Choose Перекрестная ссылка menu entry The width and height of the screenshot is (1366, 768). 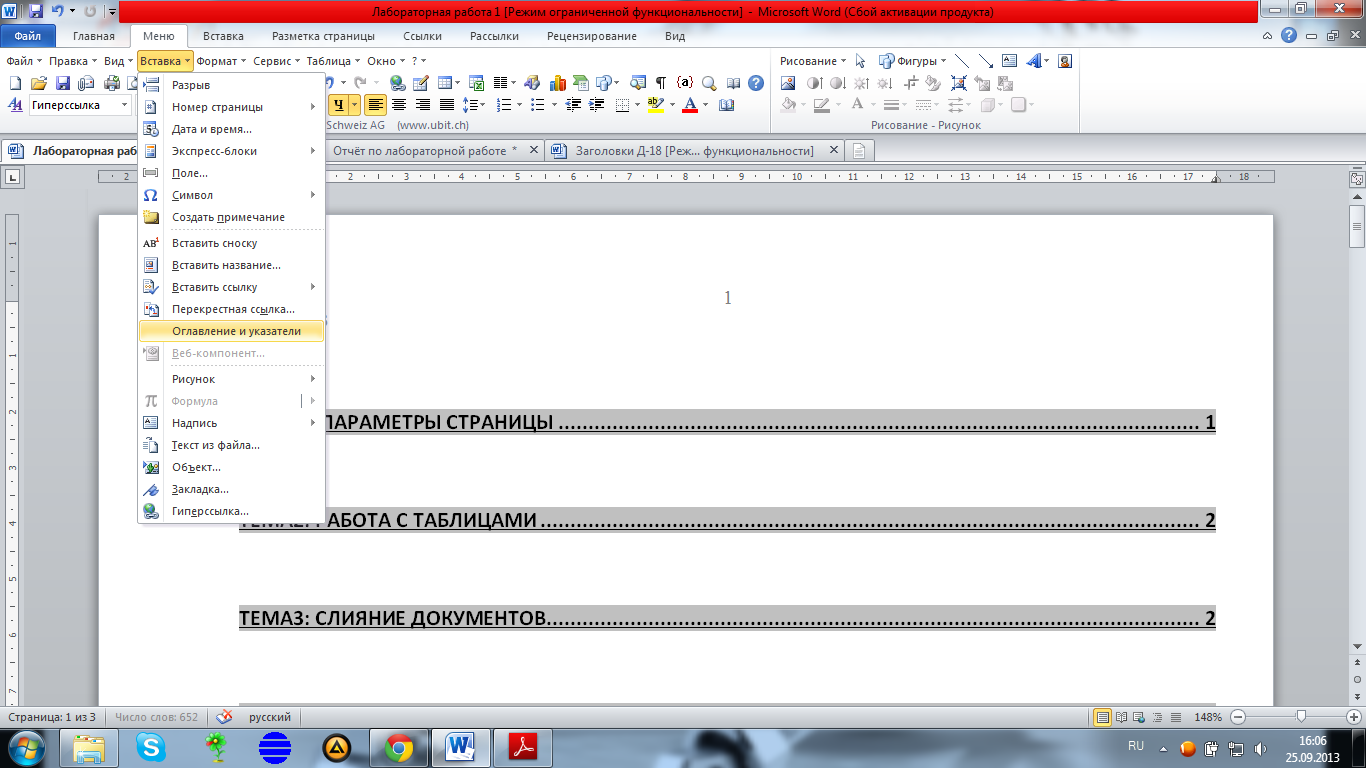231,309
